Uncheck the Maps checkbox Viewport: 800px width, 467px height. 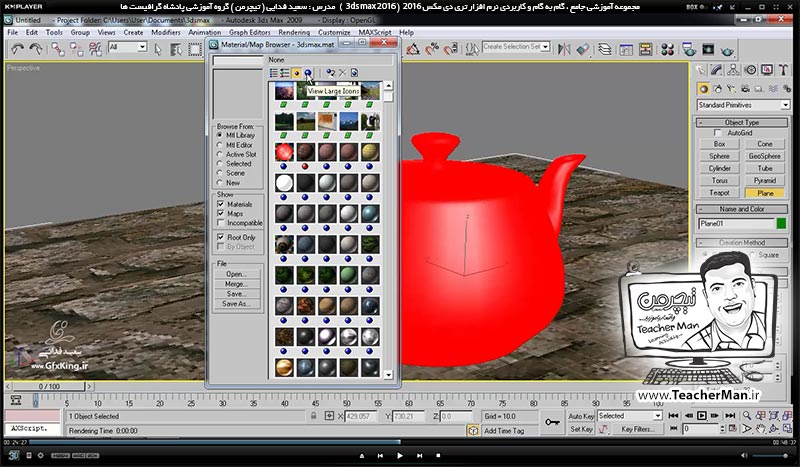click(x=220, y=213)
